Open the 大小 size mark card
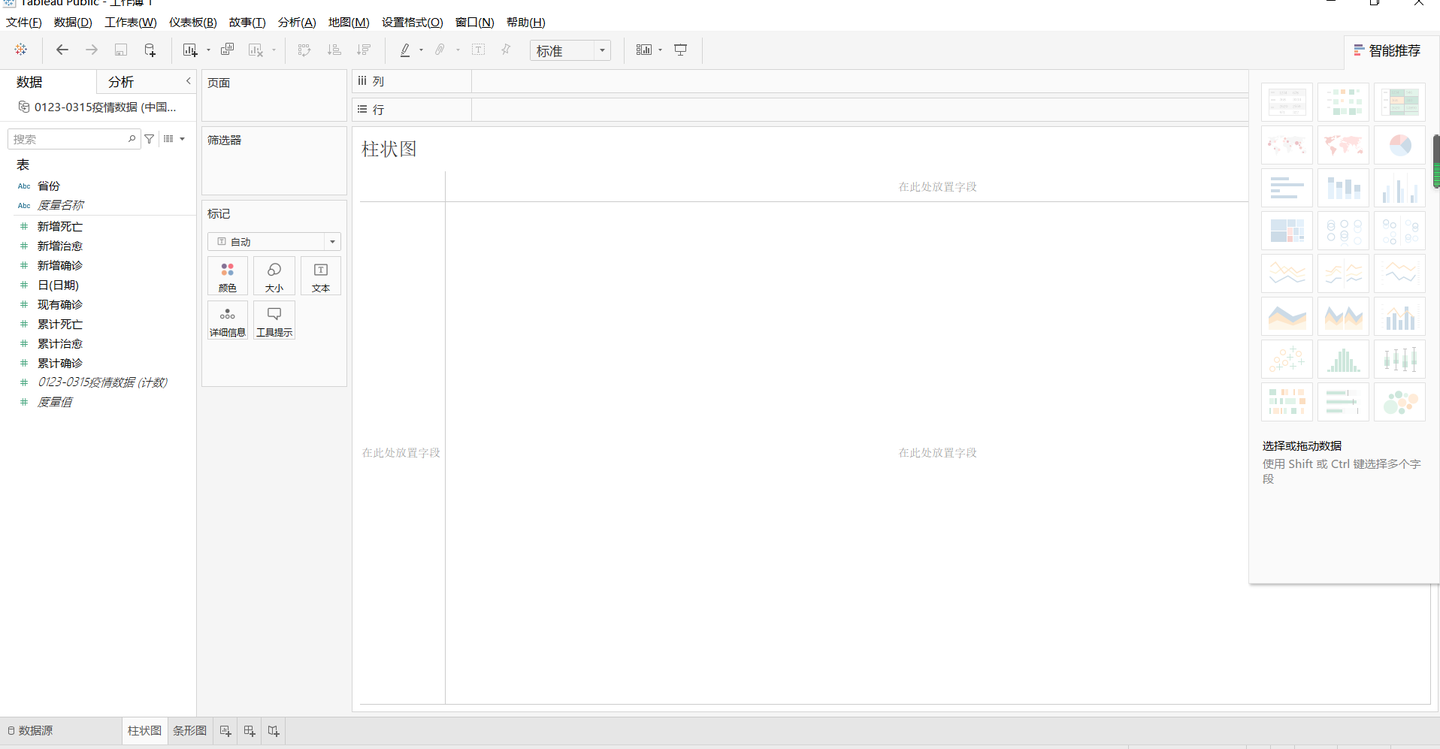The height and width of the screenshot is (749, 1440). [x=274, y=276]
